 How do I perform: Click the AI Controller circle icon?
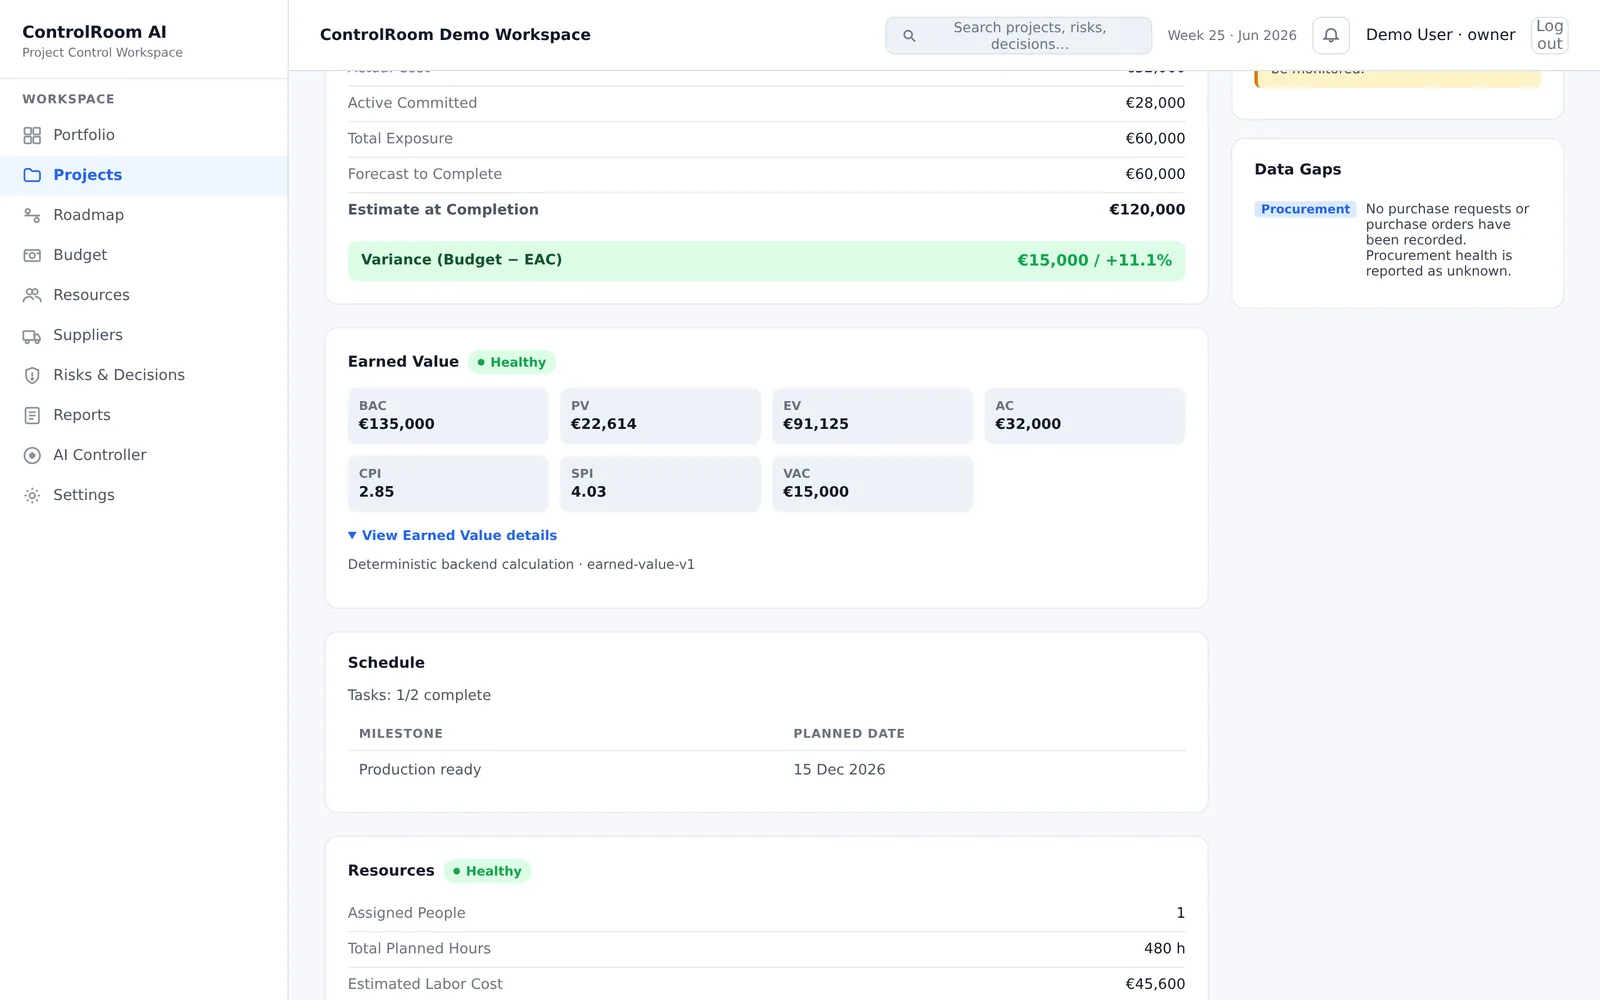32,455
